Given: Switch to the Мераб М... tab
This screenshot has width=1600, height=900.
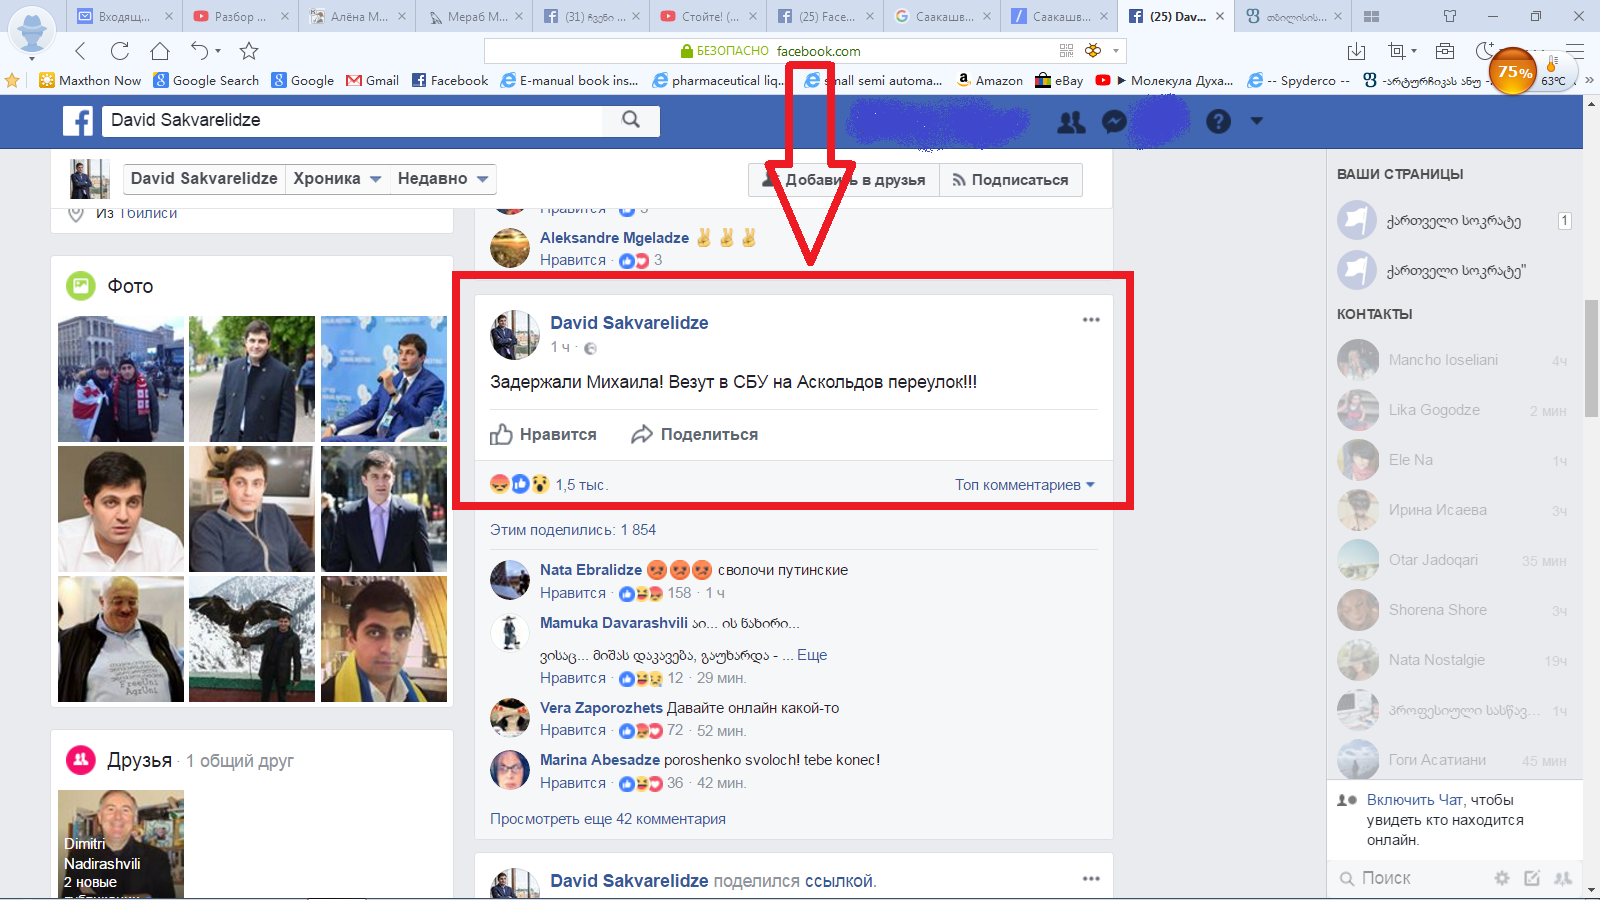Looking at the screenshot, I should tap(477, 16).
